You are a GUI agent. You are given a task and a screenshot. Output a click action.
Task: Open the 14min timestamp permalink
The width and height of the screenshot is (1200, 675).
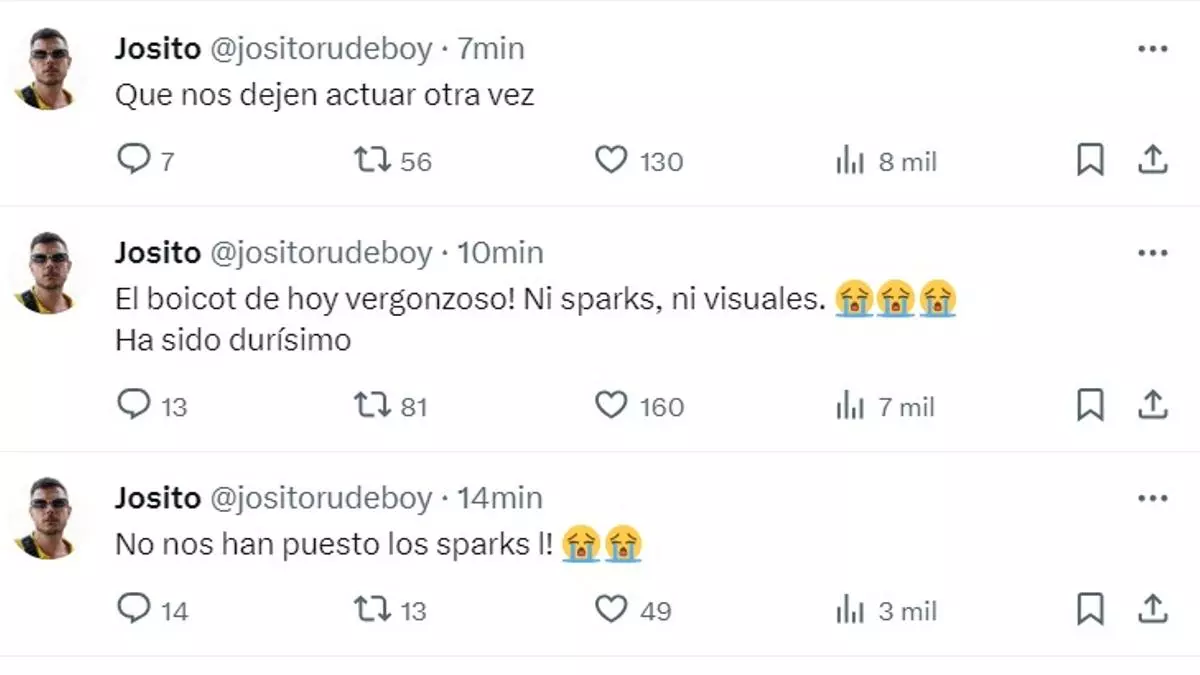[x=500, y=497]
